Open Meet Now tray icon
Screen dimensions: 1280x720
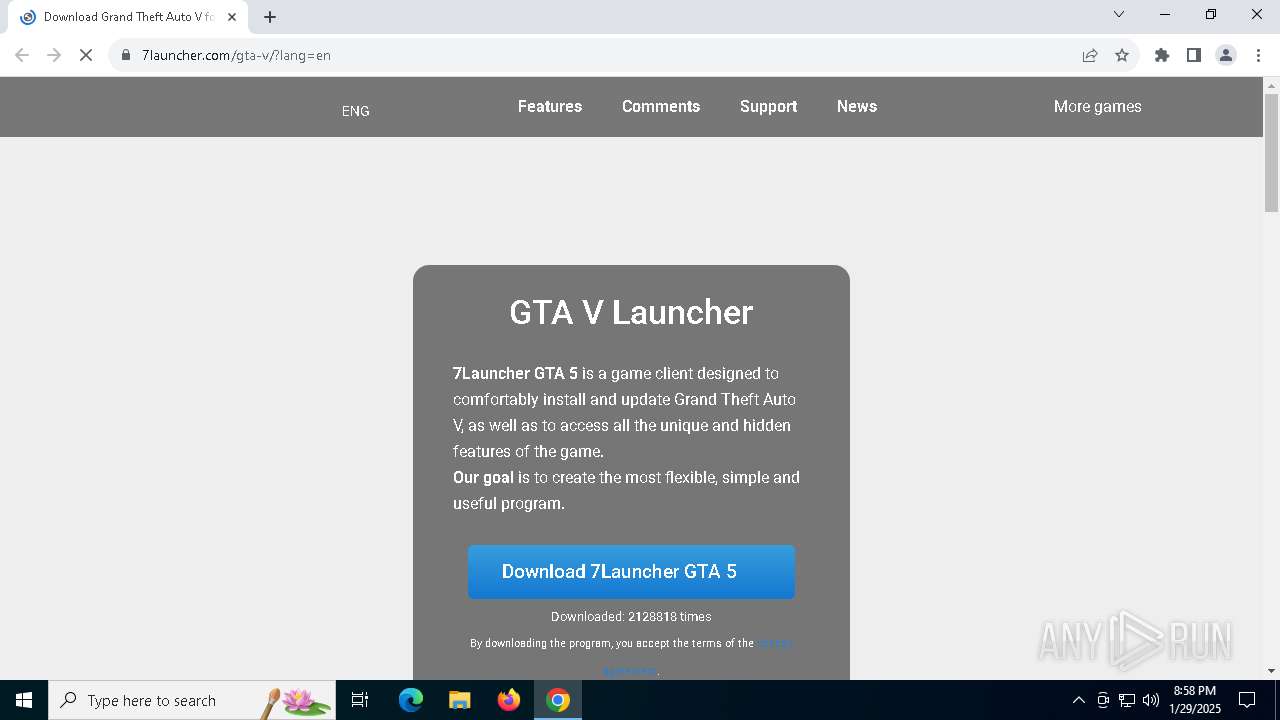tap(1103, 700)
